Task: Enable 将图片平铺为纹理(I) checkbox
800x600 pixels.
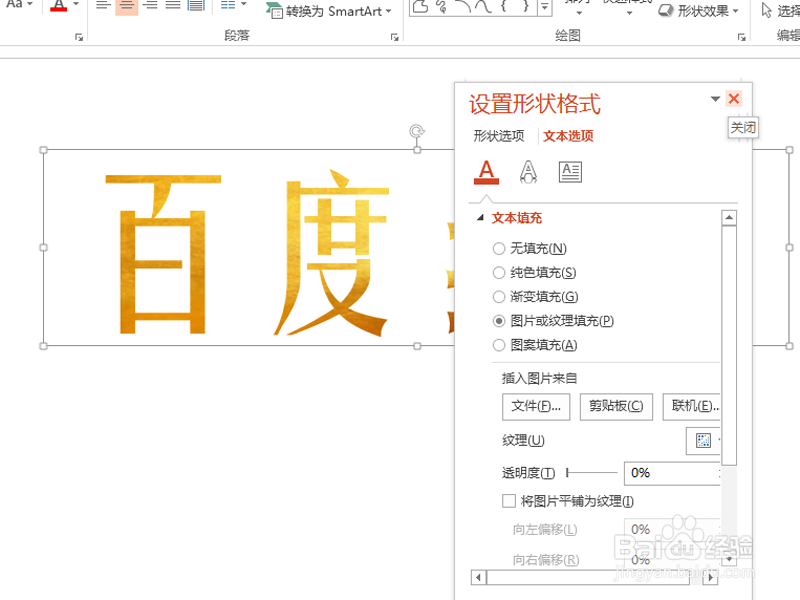Action: pos(509,501)
